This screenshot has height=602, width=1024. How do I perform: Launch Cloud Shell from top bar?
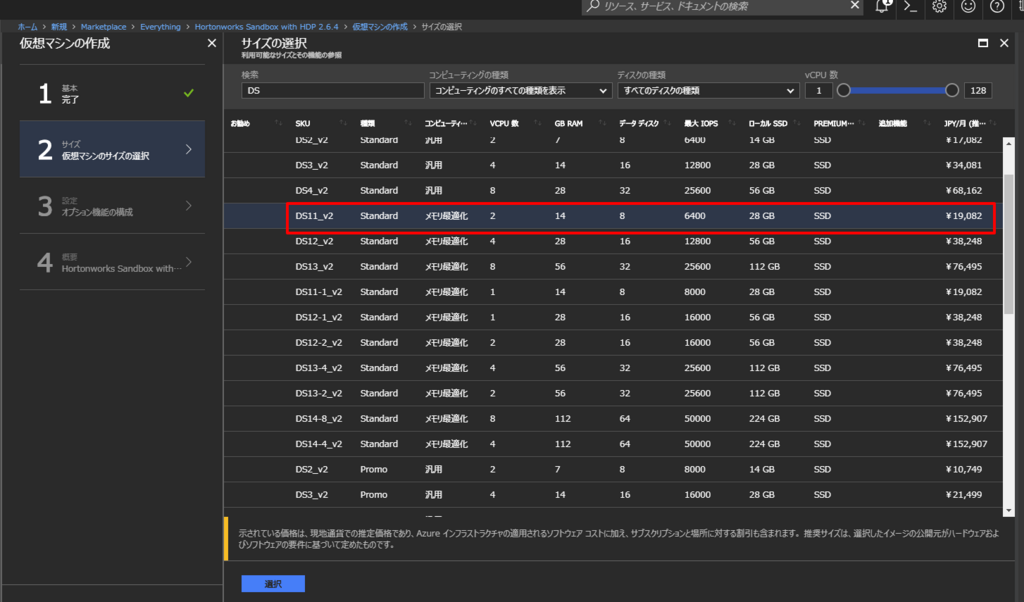tap(910, 6)
